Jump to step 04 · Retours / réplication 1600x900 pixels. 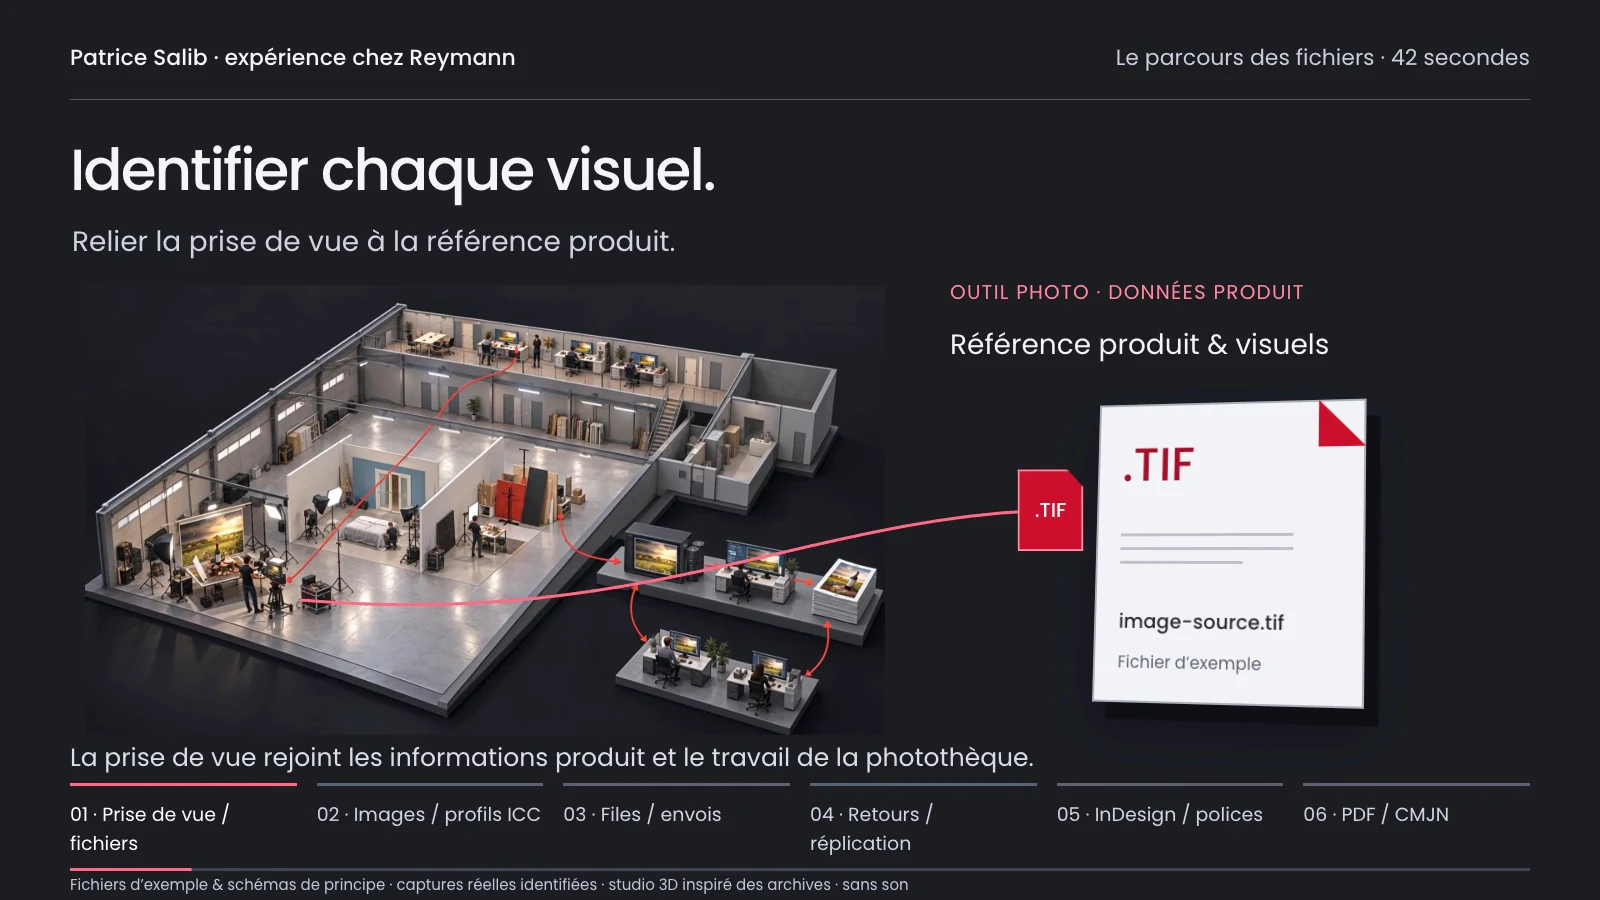923,820
